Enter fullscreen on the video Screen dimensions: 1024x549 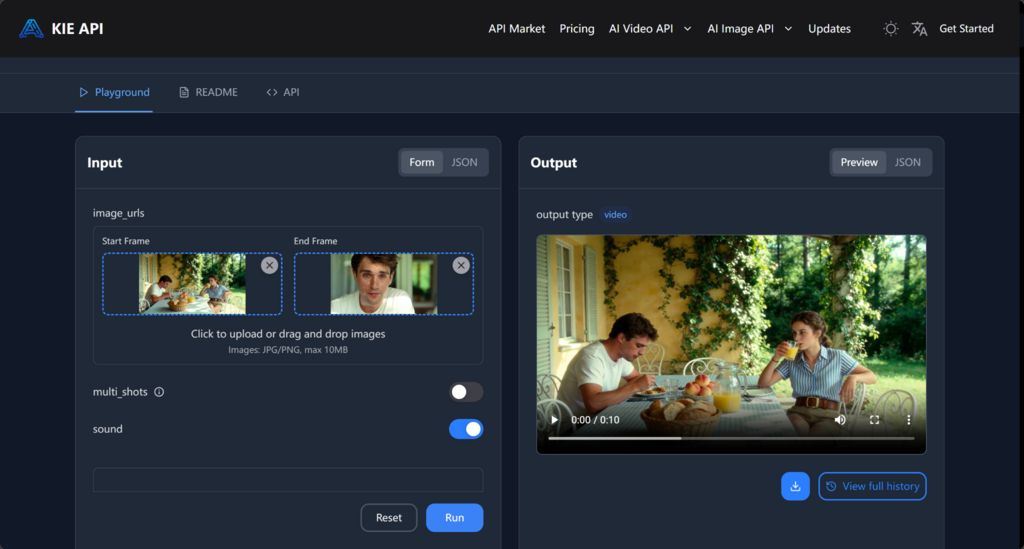(874, 420)
